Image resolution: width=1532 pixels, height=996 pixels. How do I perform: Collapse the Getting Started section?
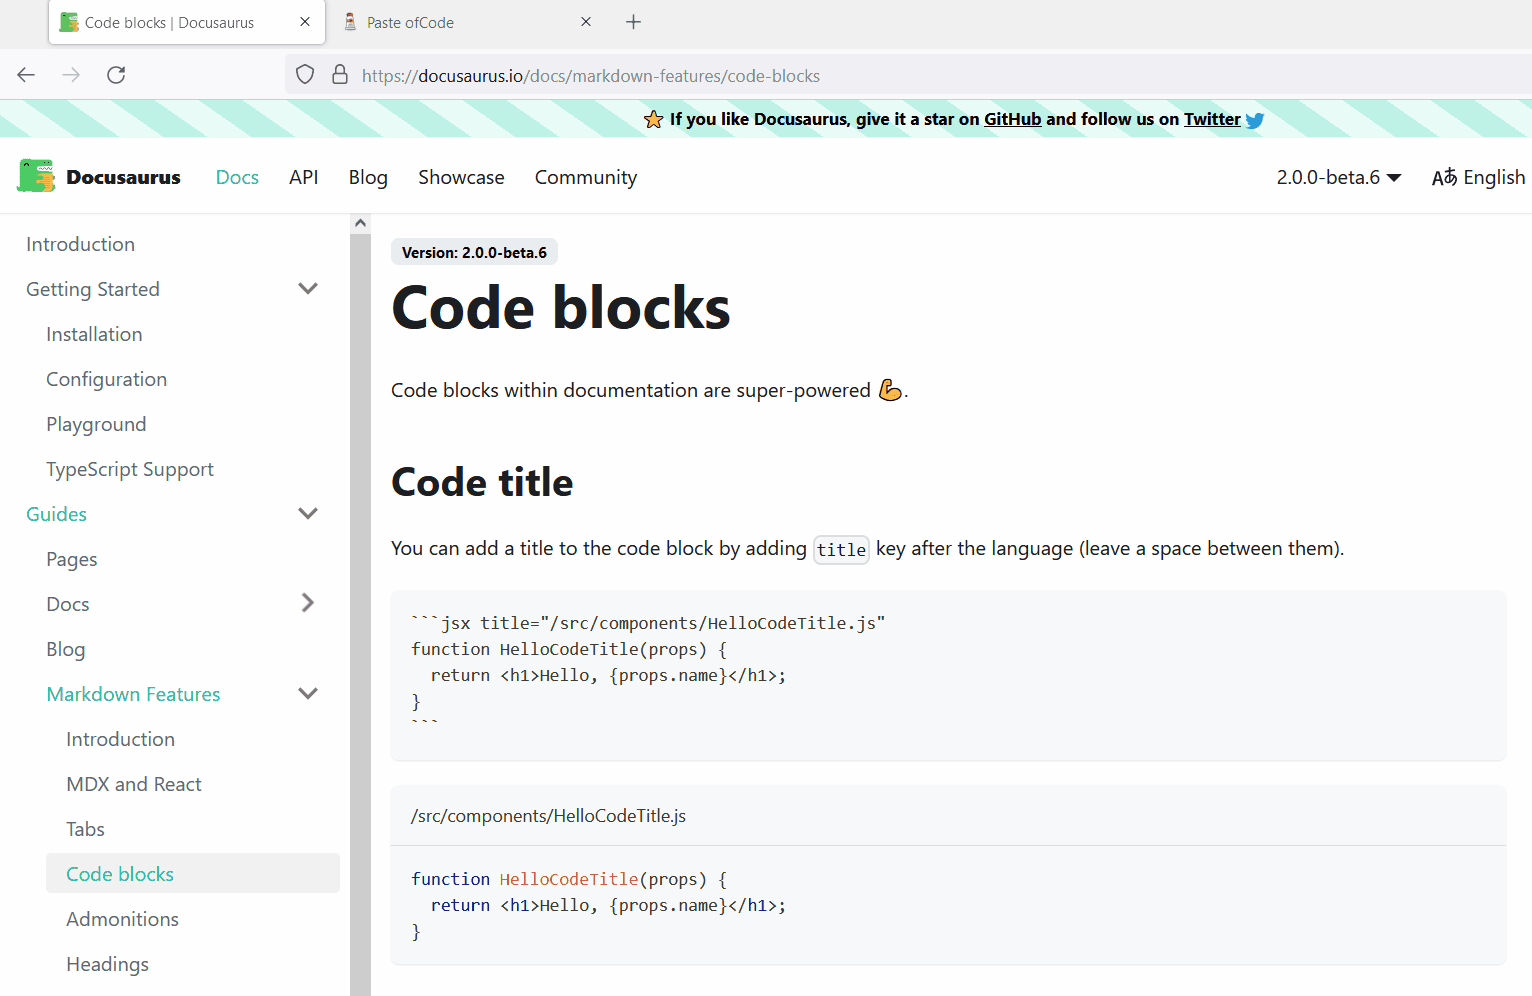[x=308, y=288]
